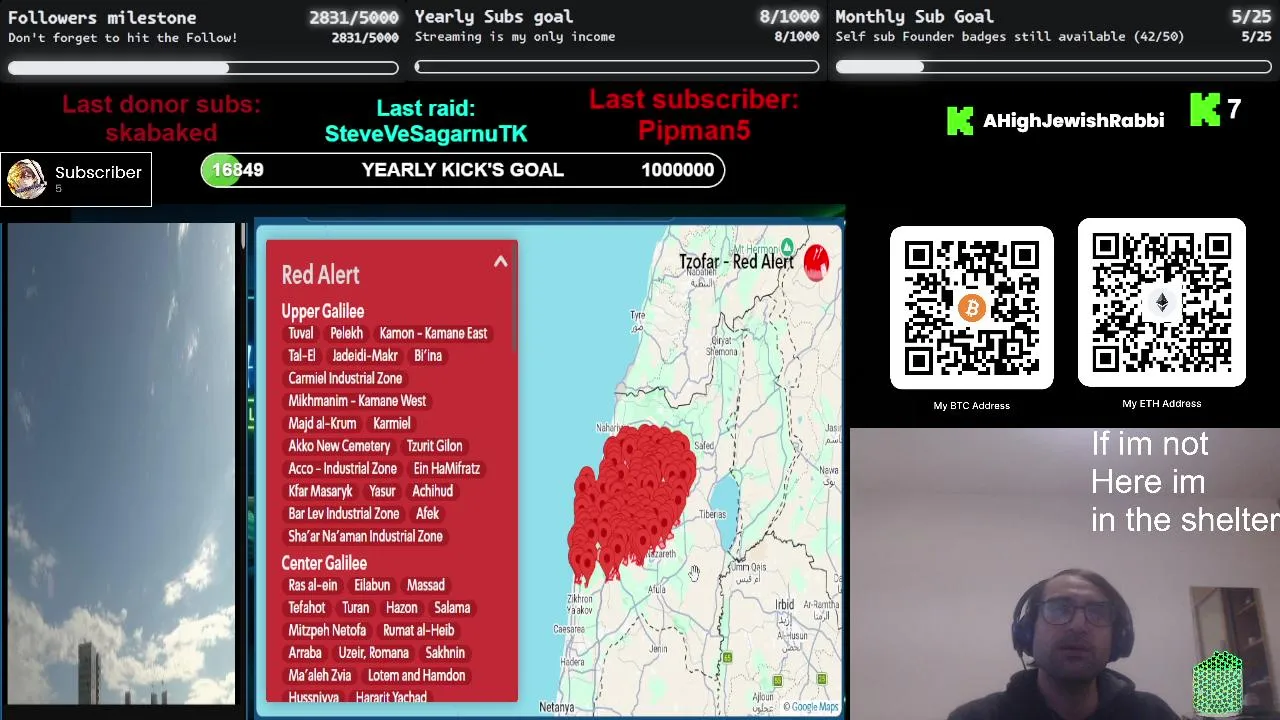Select the Rumat al-Heib entry
This screenshot has width=1280, height=720.
point(418,630)
